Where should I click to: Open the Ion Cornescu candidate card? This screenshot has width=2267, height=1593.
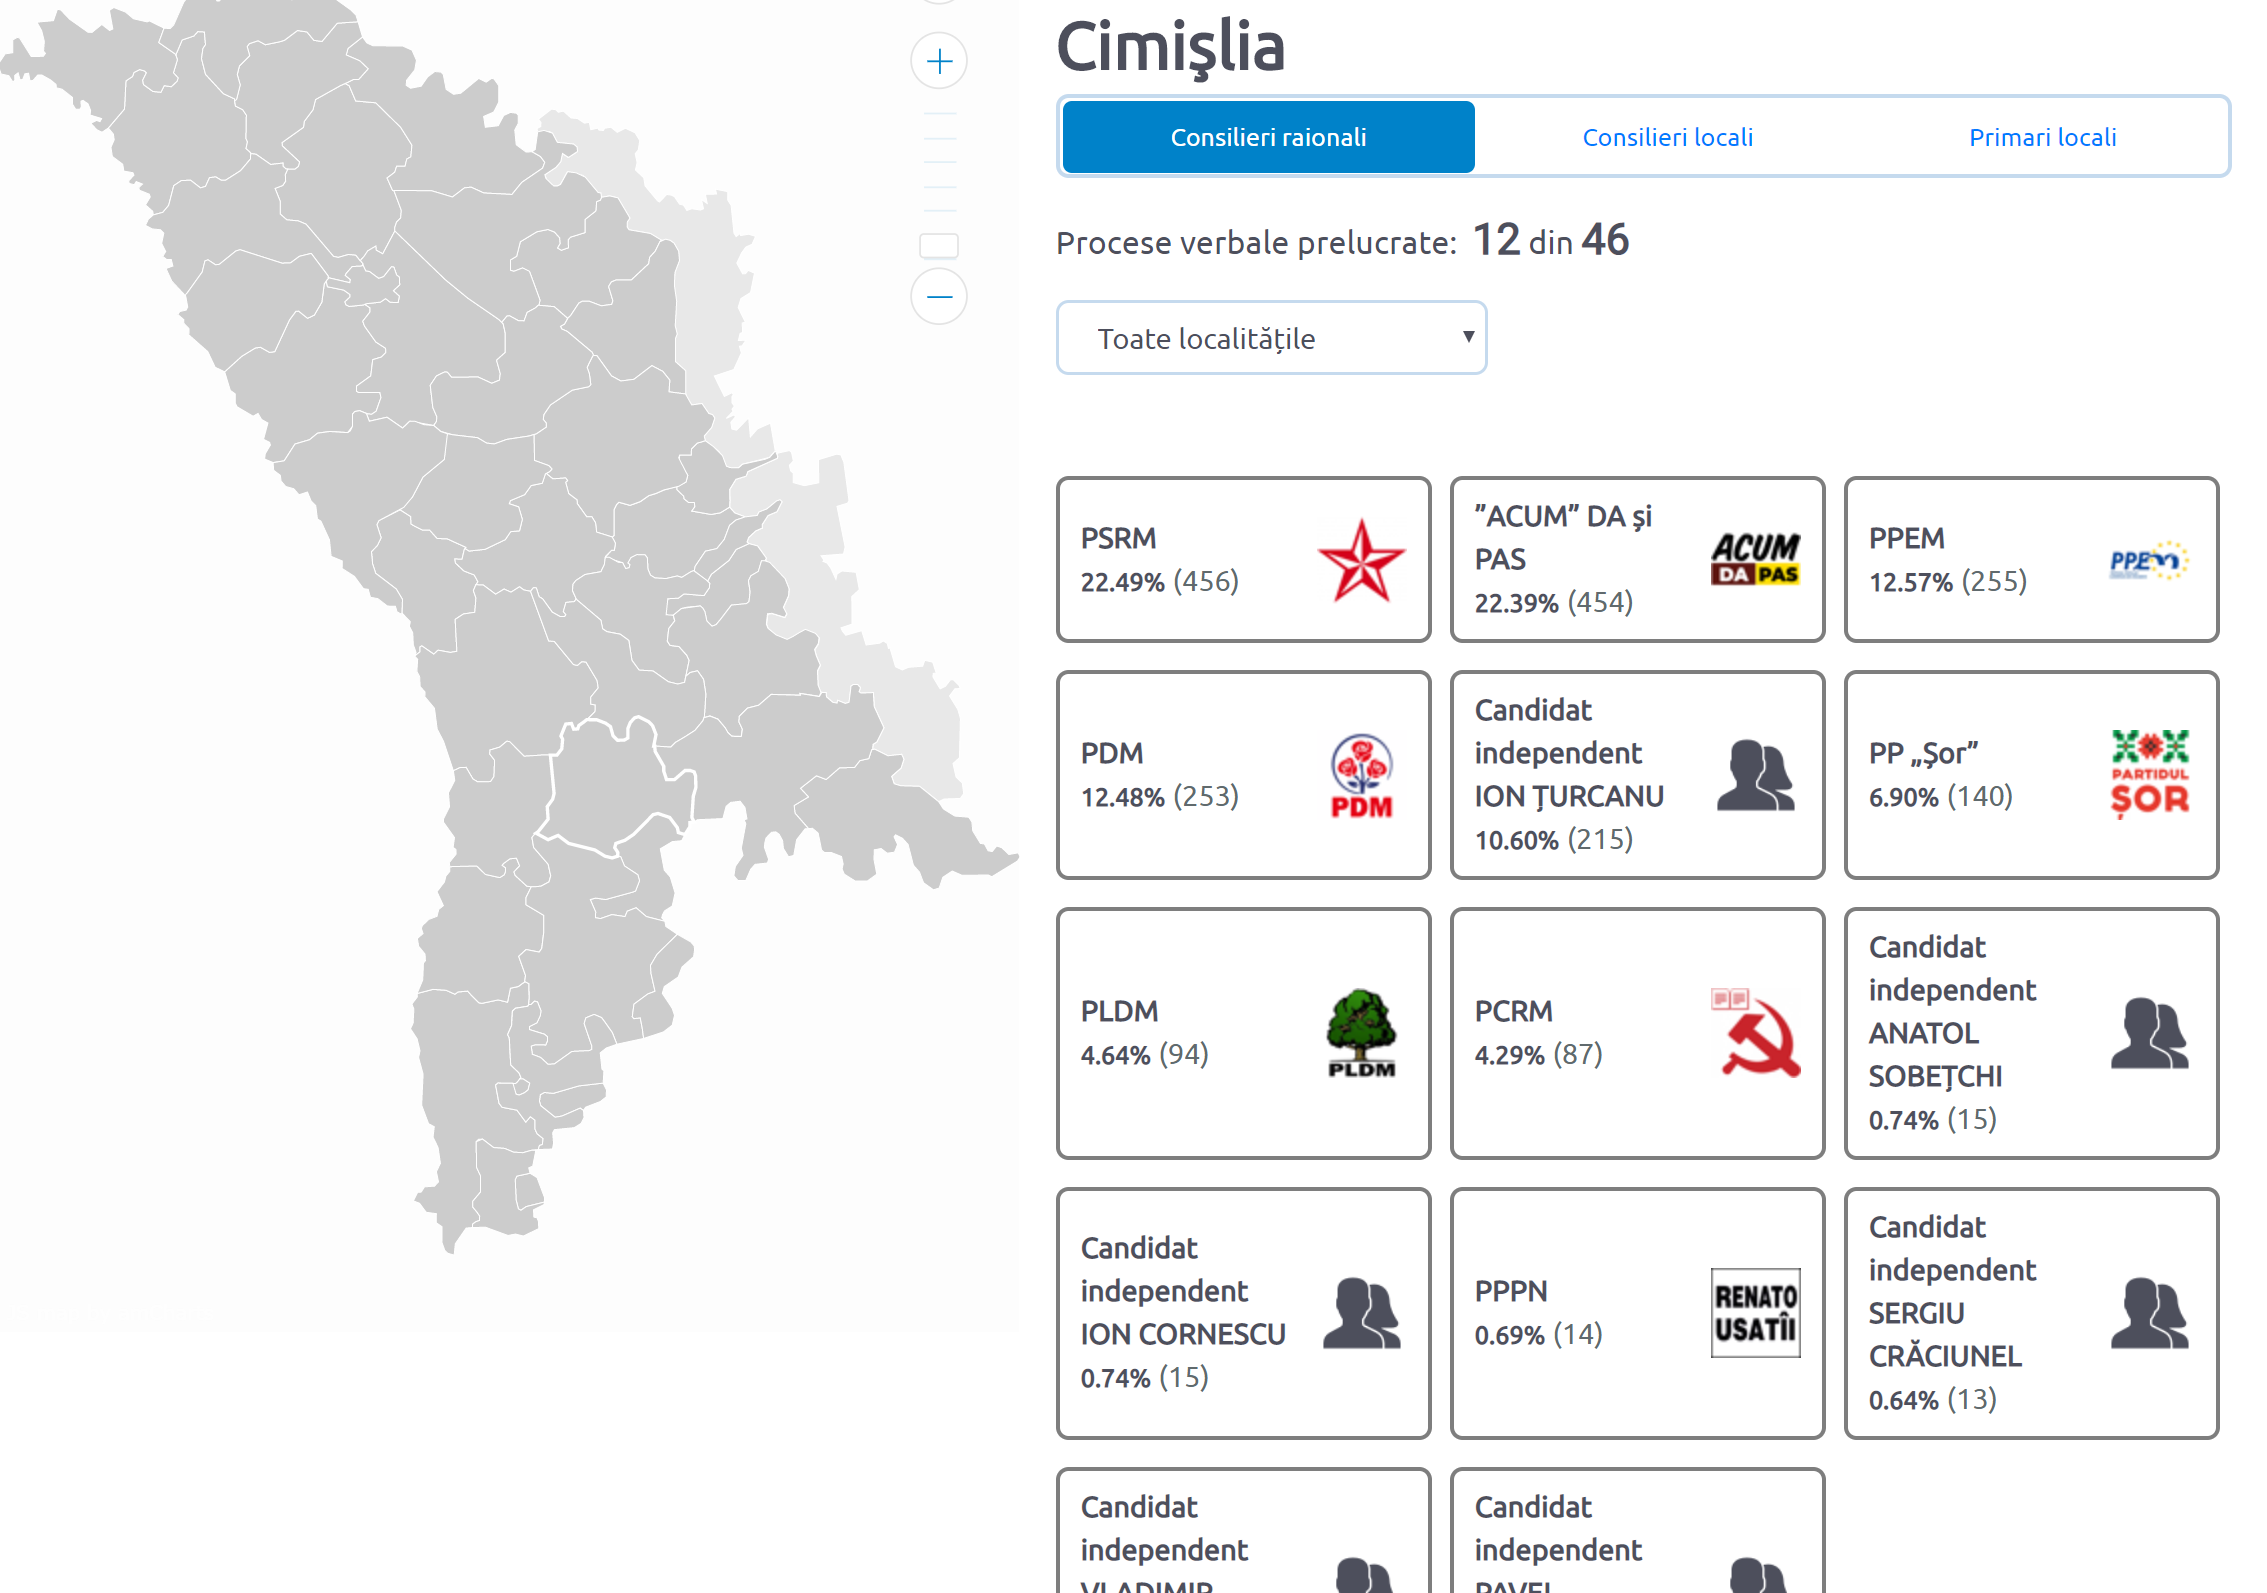pos(1243,1313)
